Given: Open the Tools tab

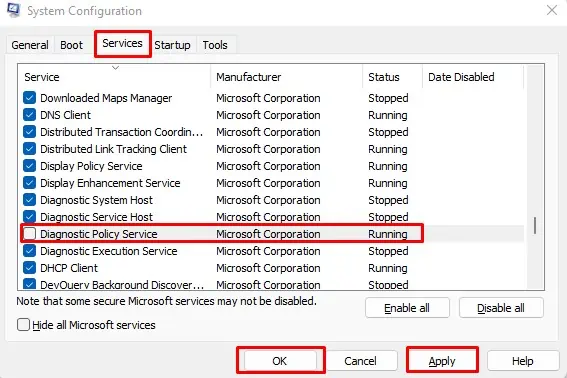Looking at the screenshot, I should pos(215,45).
